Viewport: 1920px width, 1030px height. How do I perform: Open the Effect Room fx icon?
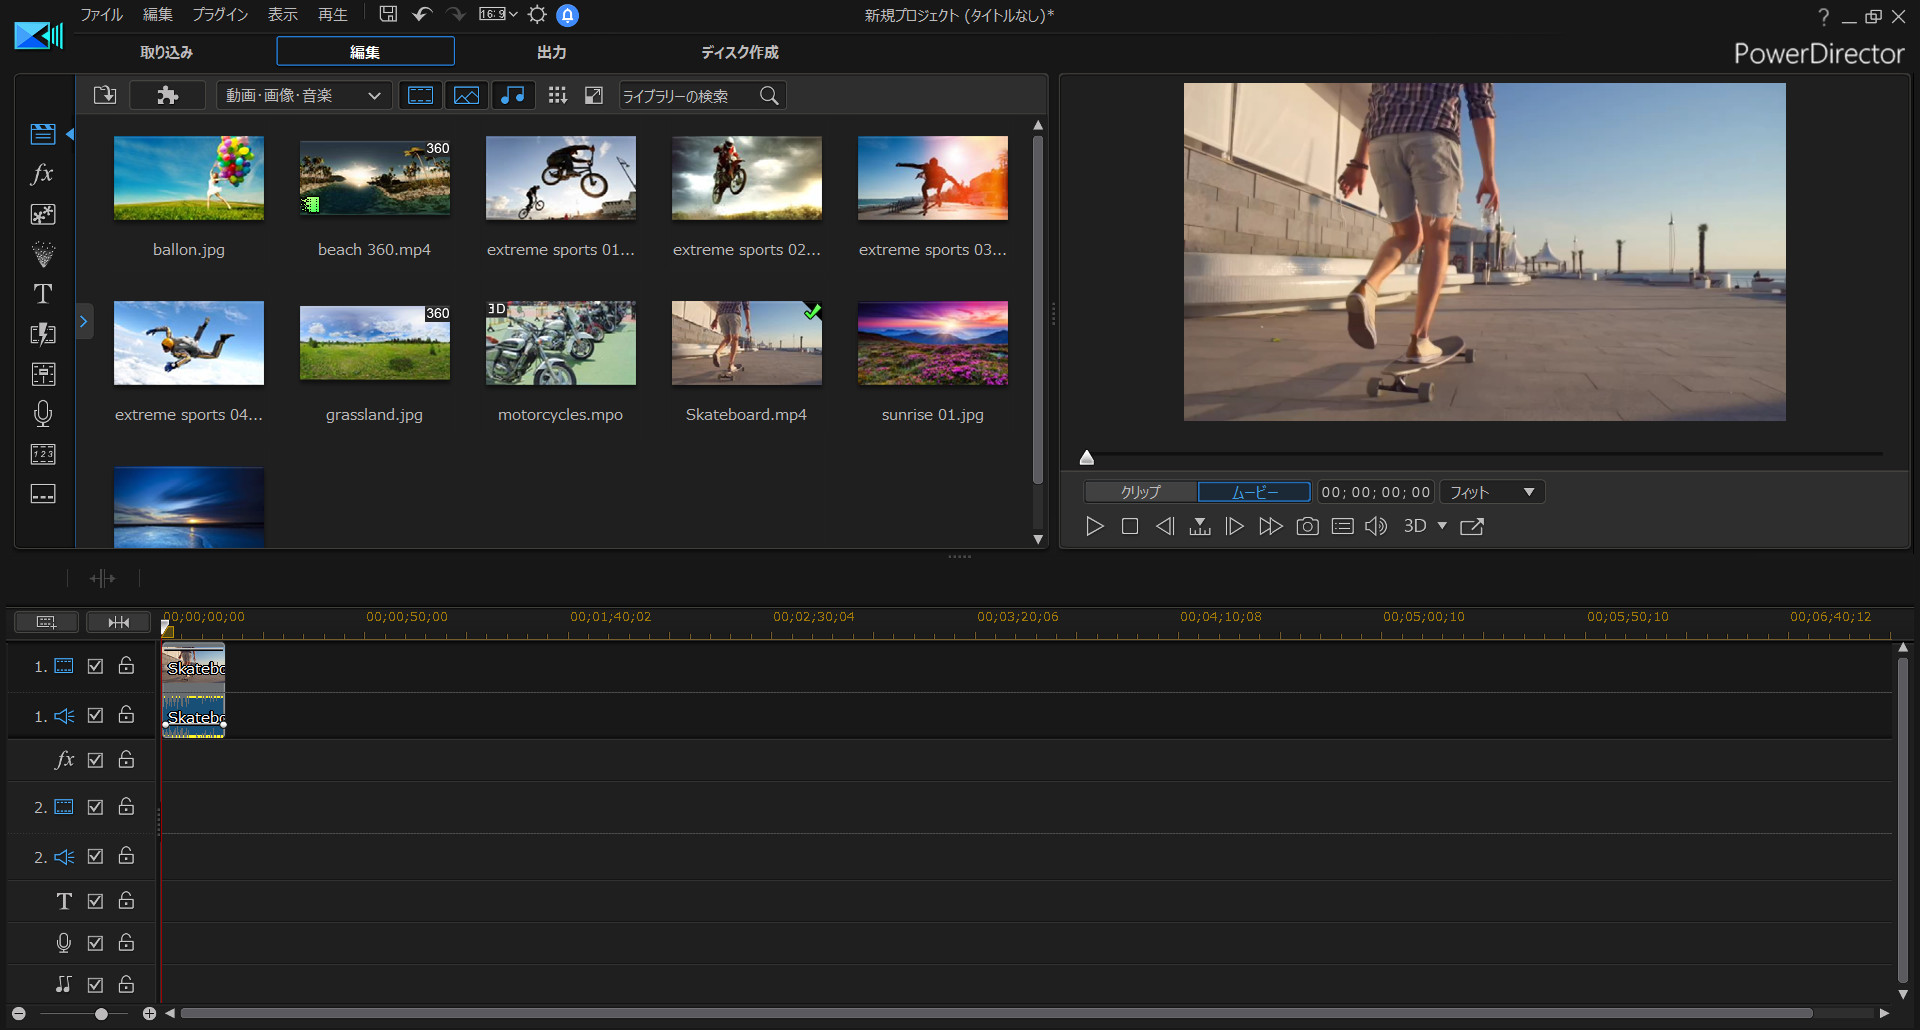coord(43,174)
